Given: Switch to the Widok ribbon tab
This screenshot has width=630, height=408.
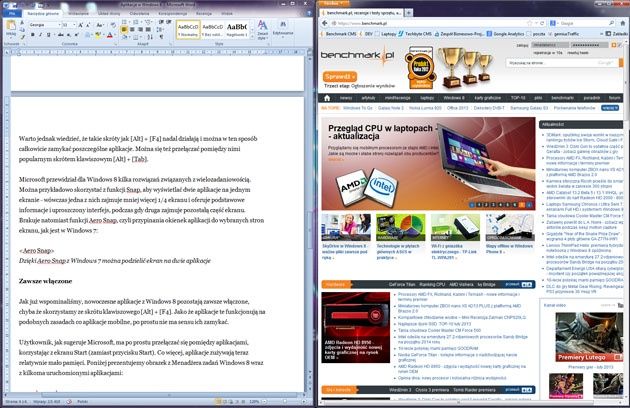Looking at the screenshot, I should [x=227, y=13].
